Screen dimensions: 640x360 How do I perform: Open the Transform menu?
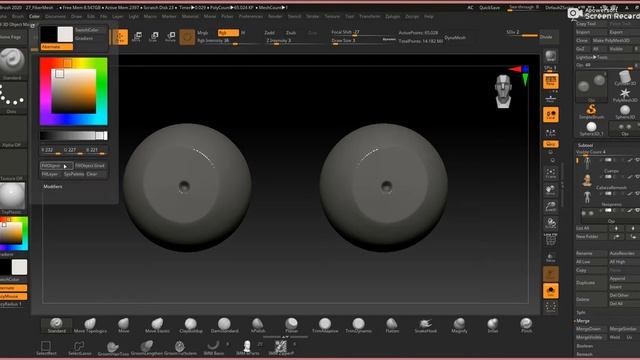[x=369, y=17]
